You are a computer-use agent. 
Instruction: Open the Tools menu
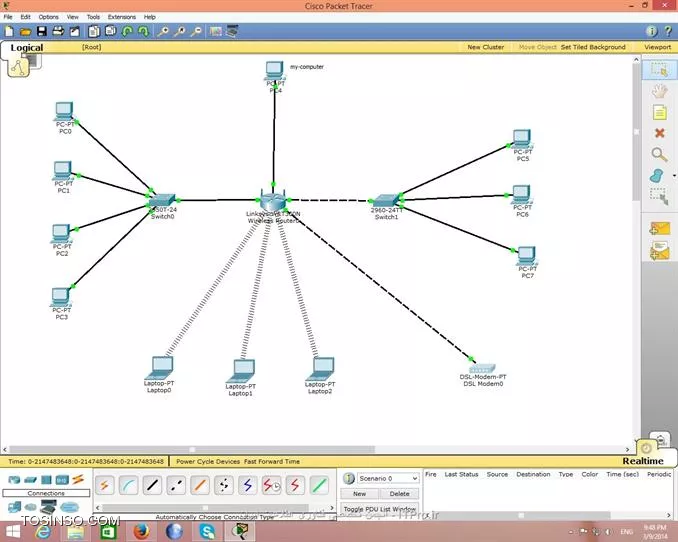click(93, 17)
